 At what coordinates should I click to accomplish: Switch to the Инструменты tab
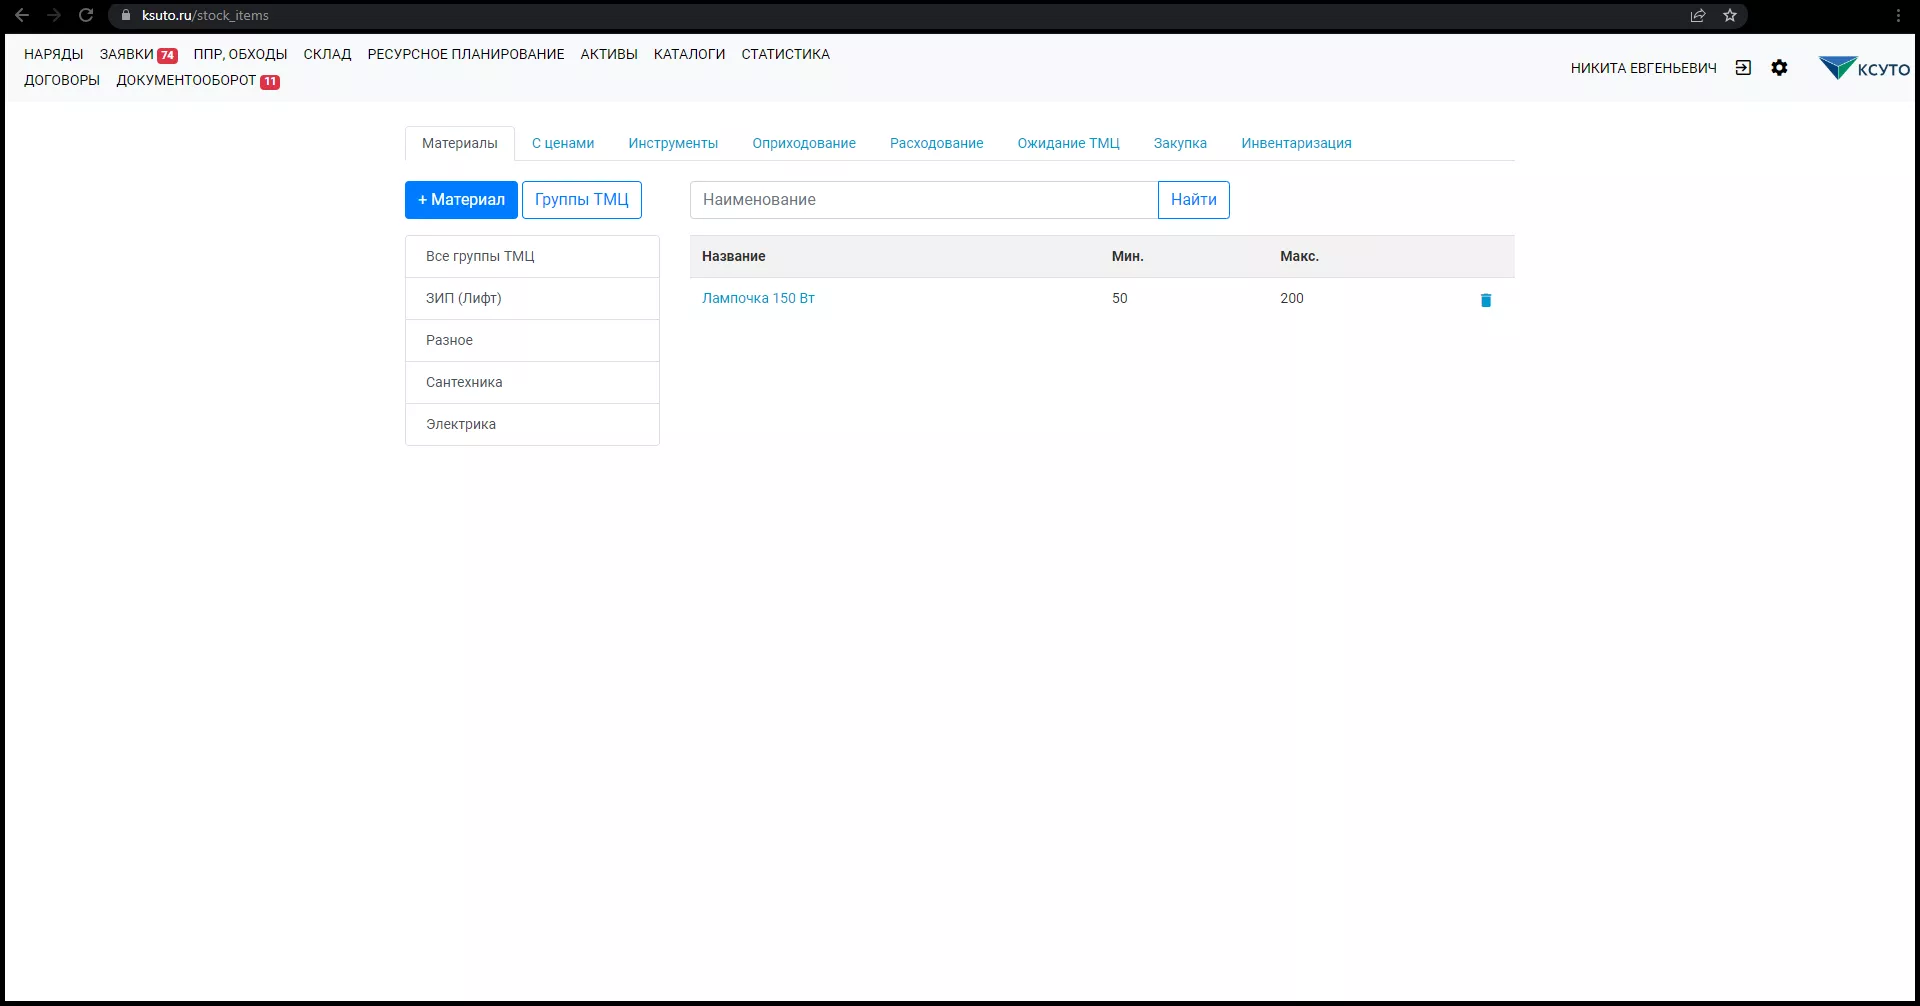click(x=673, y=143)
